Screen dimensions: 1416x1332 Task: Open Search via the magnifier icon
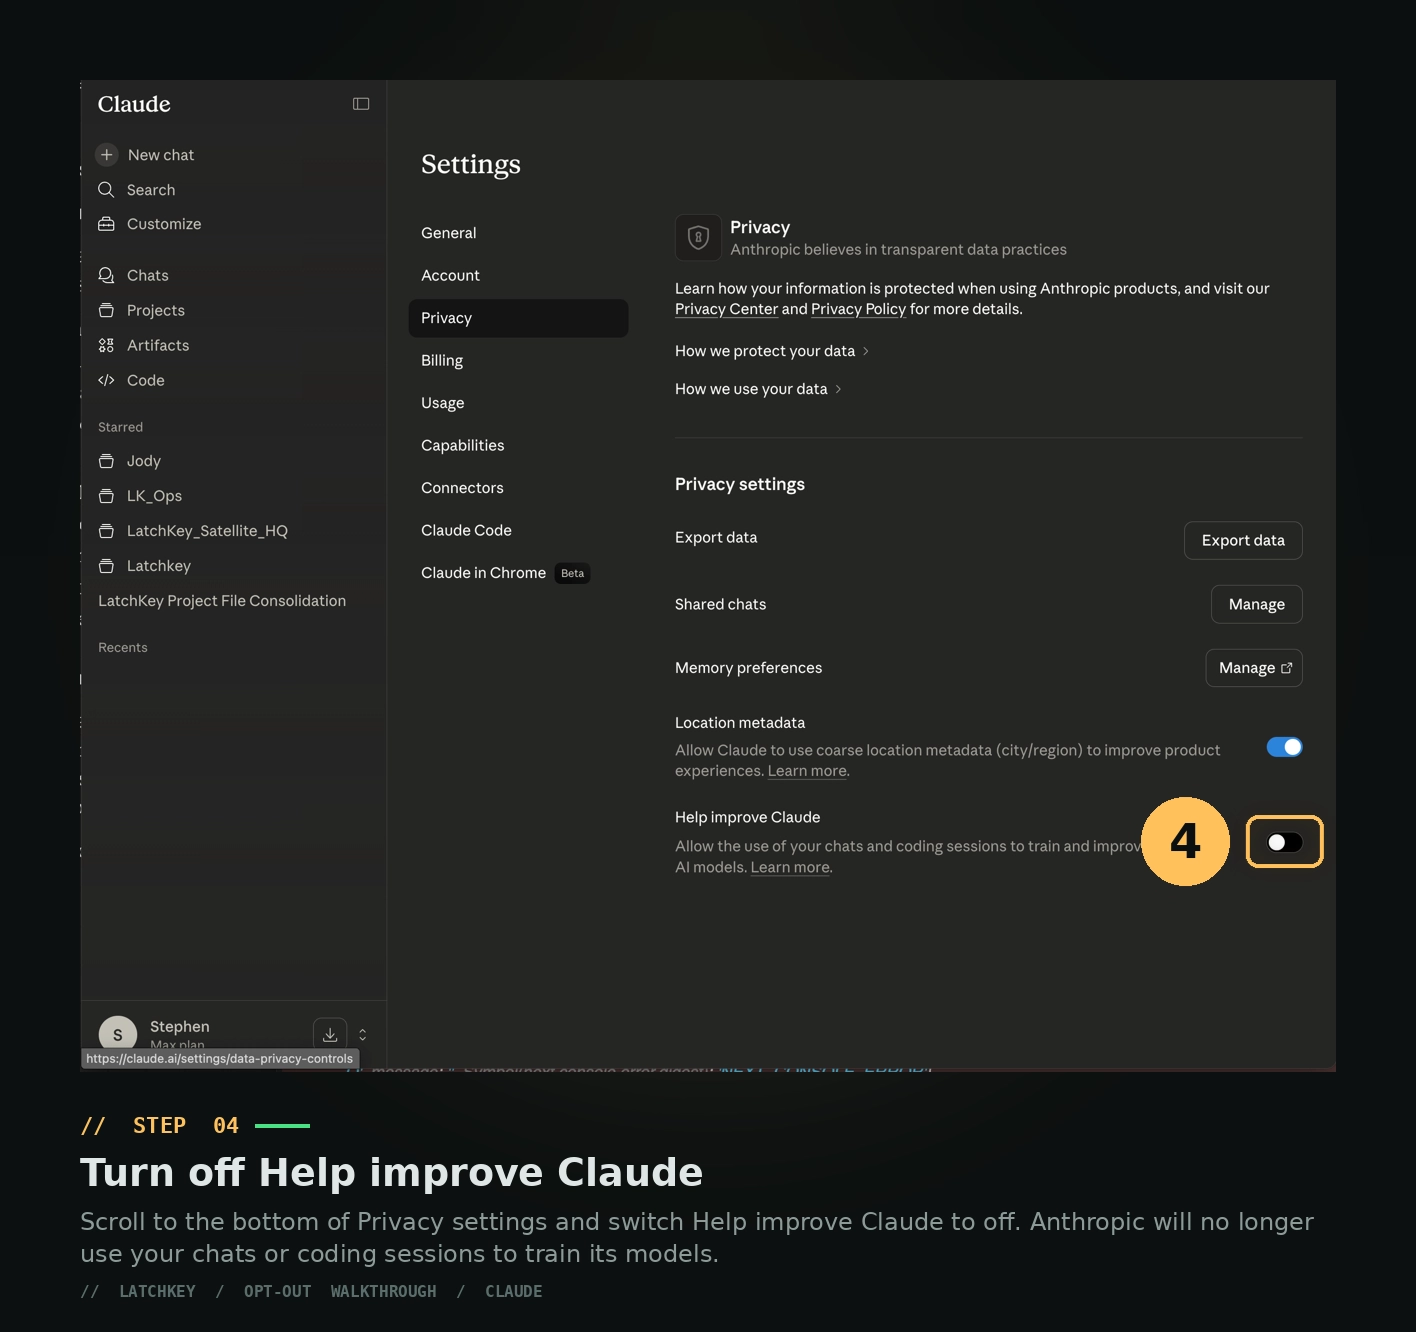point(106,190)
